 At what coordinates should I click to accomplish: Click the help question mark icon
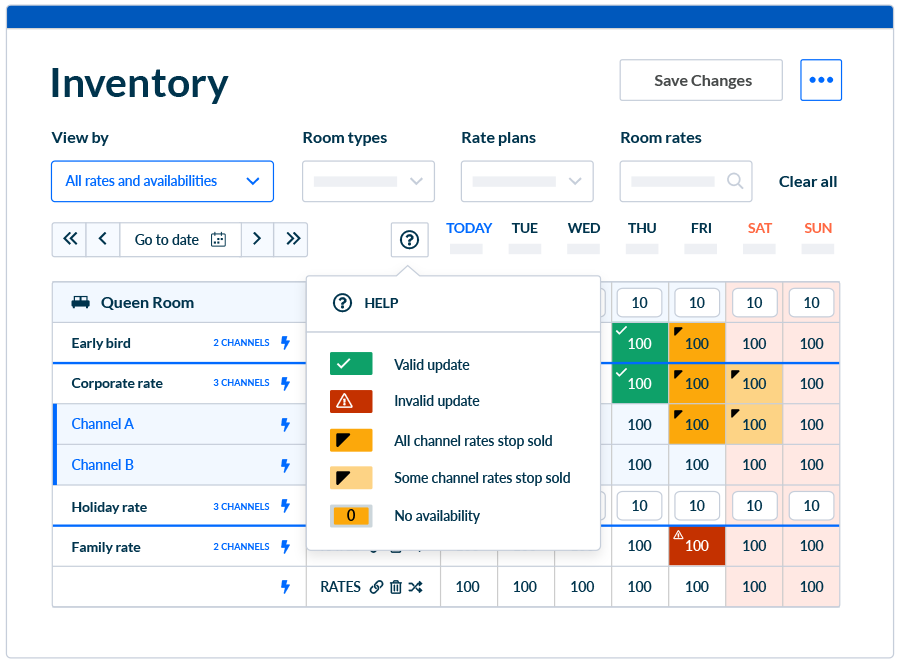coord(409,240)
